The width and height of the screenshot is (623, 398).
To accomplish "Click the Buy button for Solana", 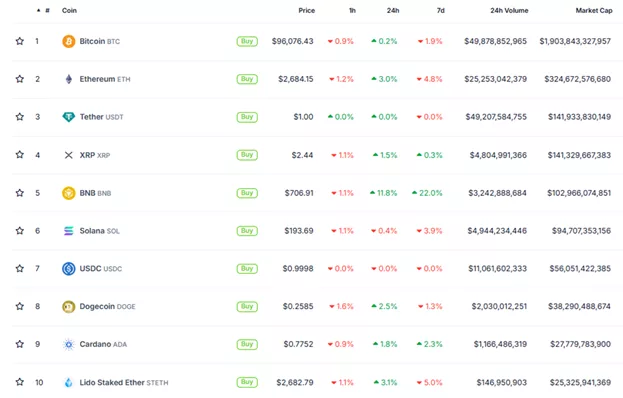I will click(x=247, y=231).
